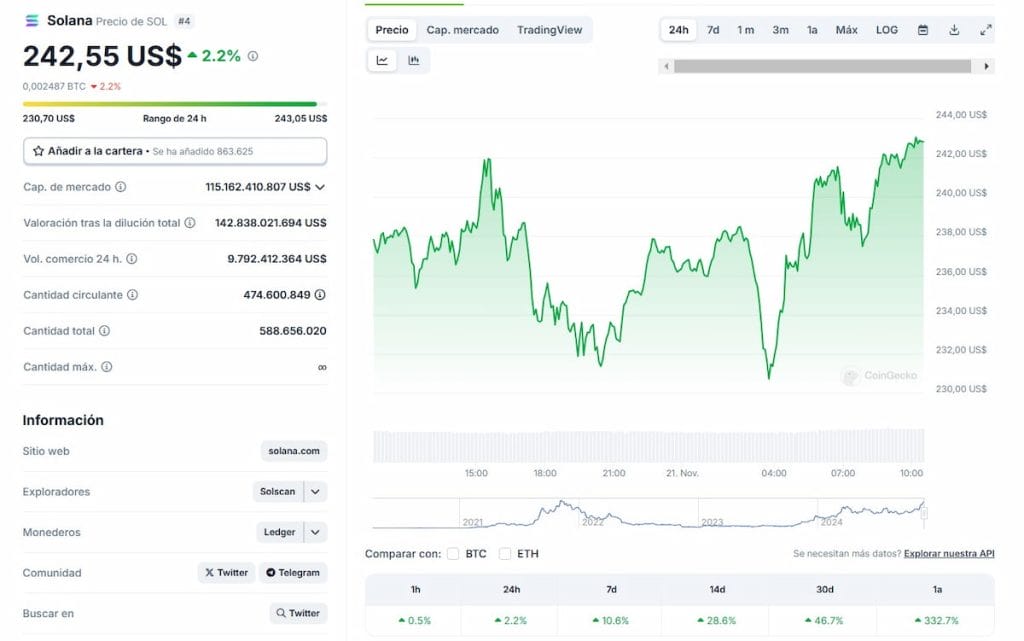
Task: Click the Solana logo icon
Action: pyautogui.click(x=31, y=21)
